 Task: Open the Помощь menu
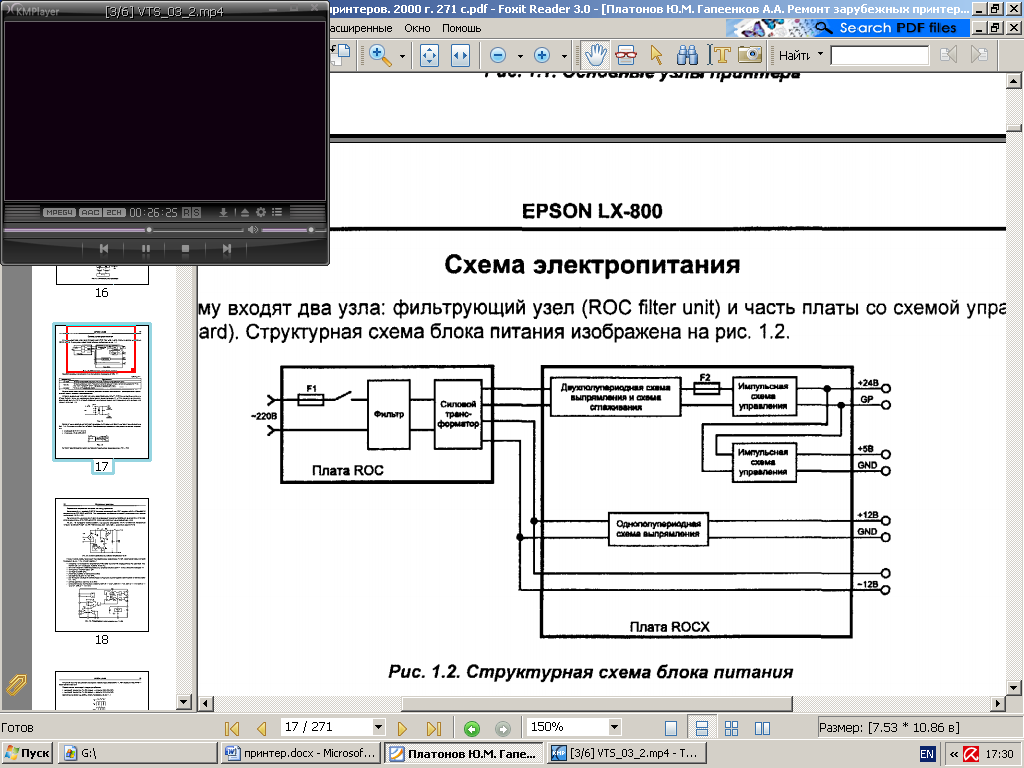point(461,28)
